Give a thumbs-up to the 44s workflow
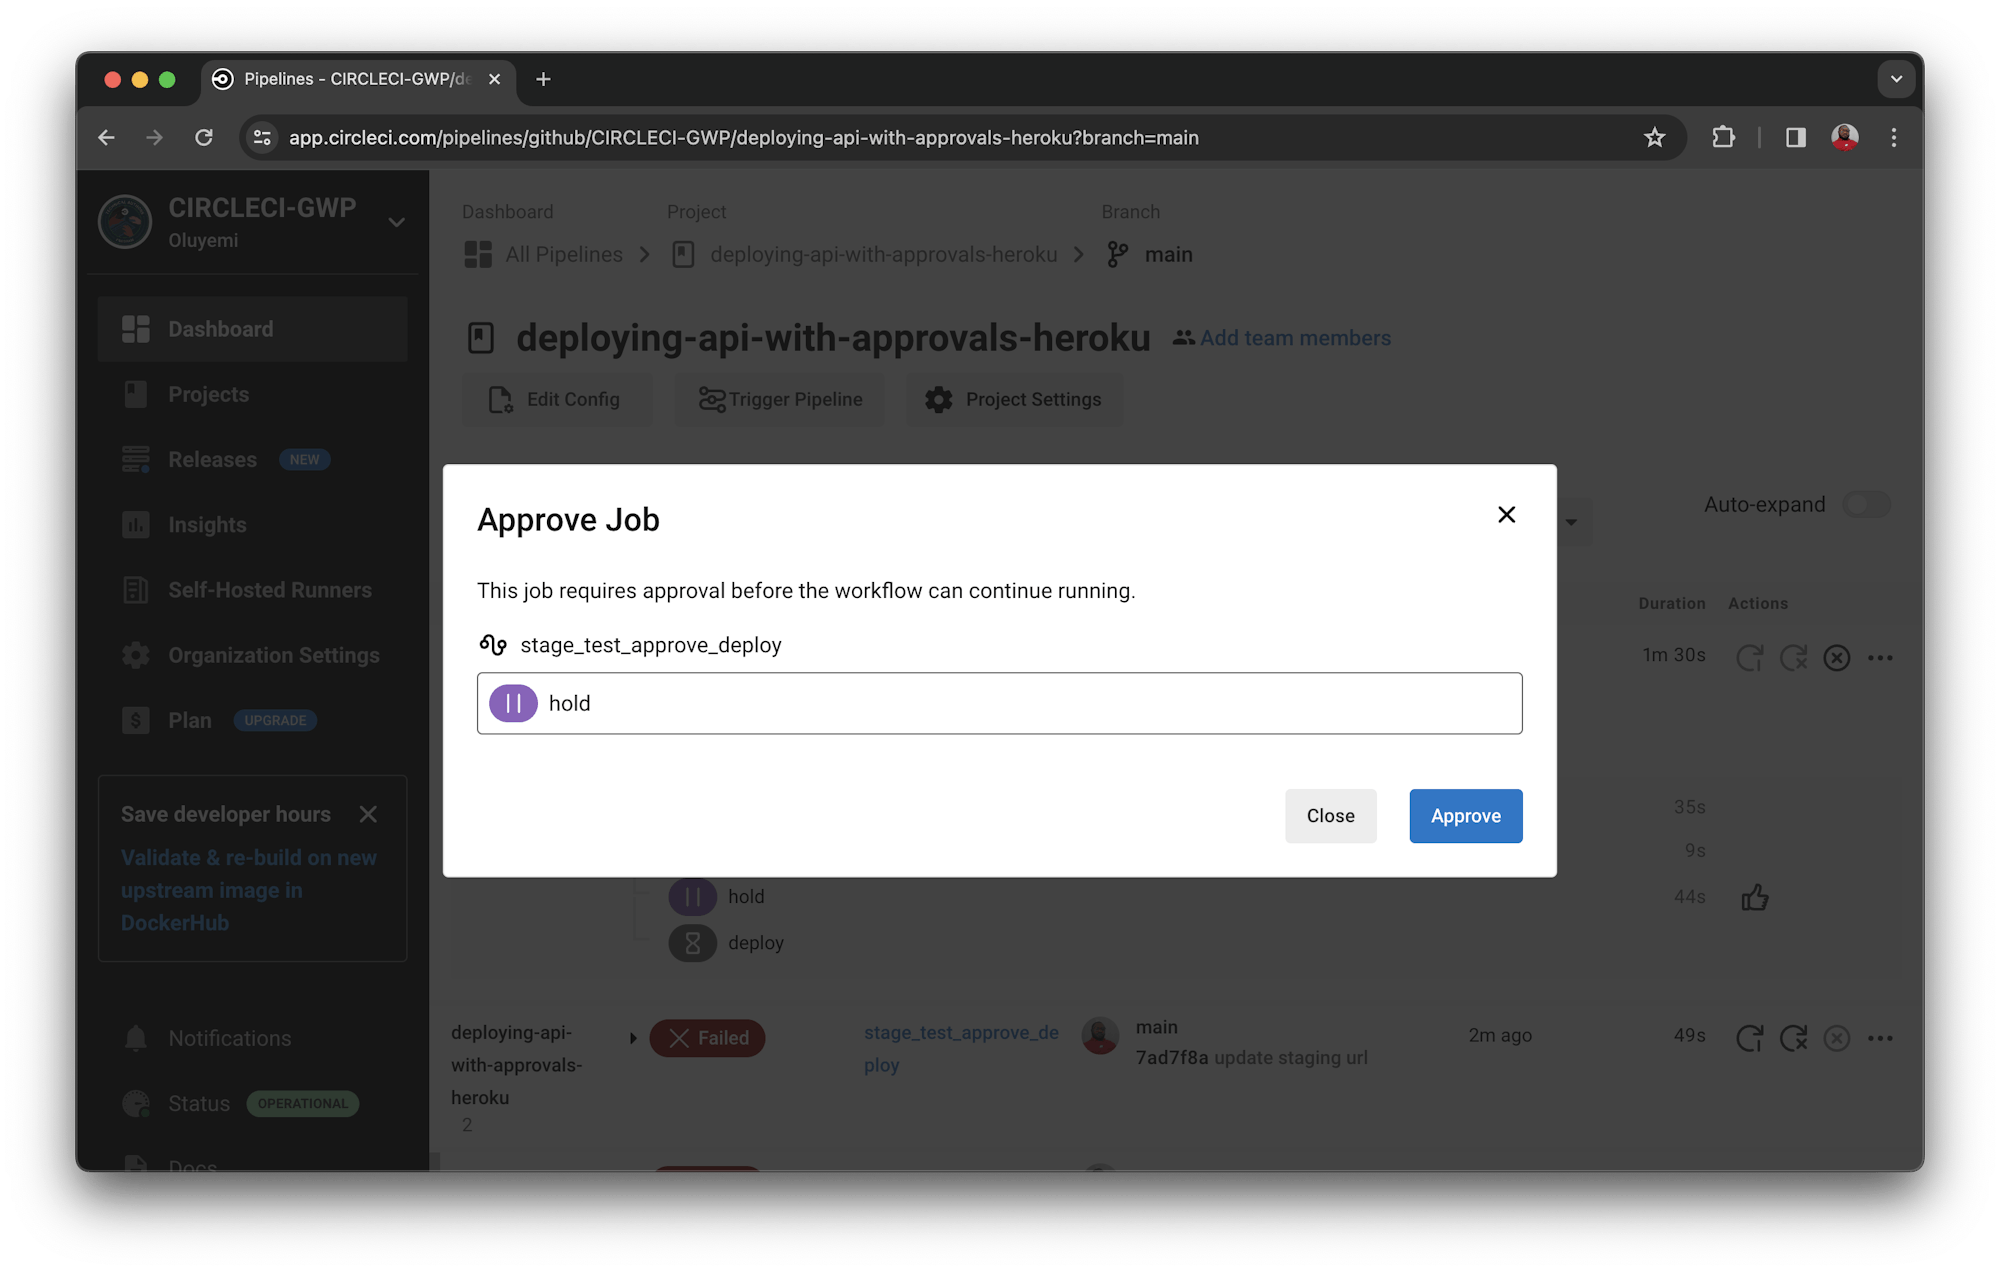Screen dimensions: 2000x1272 coord(1756,897)
